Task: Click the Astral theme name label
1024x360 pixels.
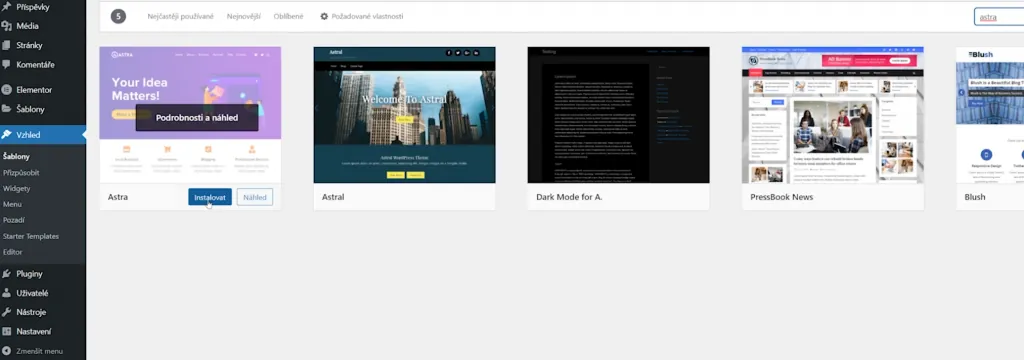Action: (x=333, y=197)
